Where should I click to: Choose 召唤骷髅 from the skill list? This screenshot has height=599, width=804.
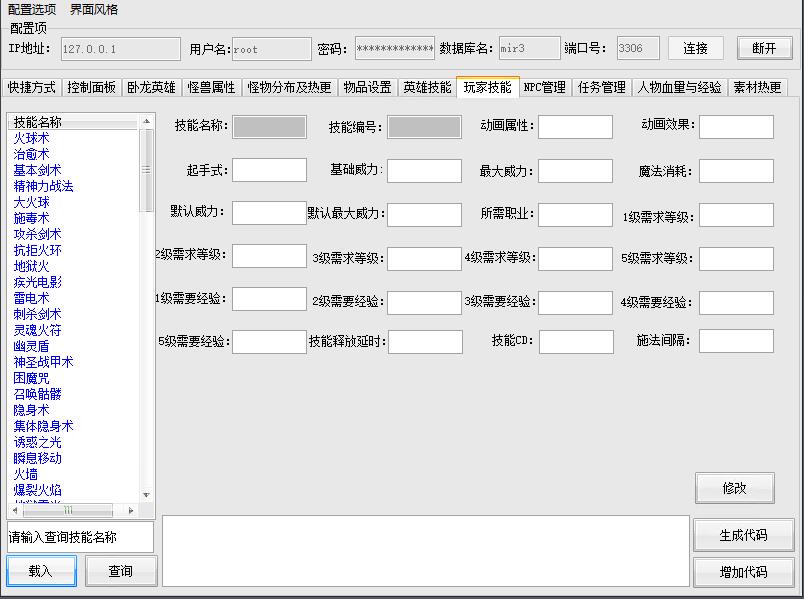[x=37, y=394]
